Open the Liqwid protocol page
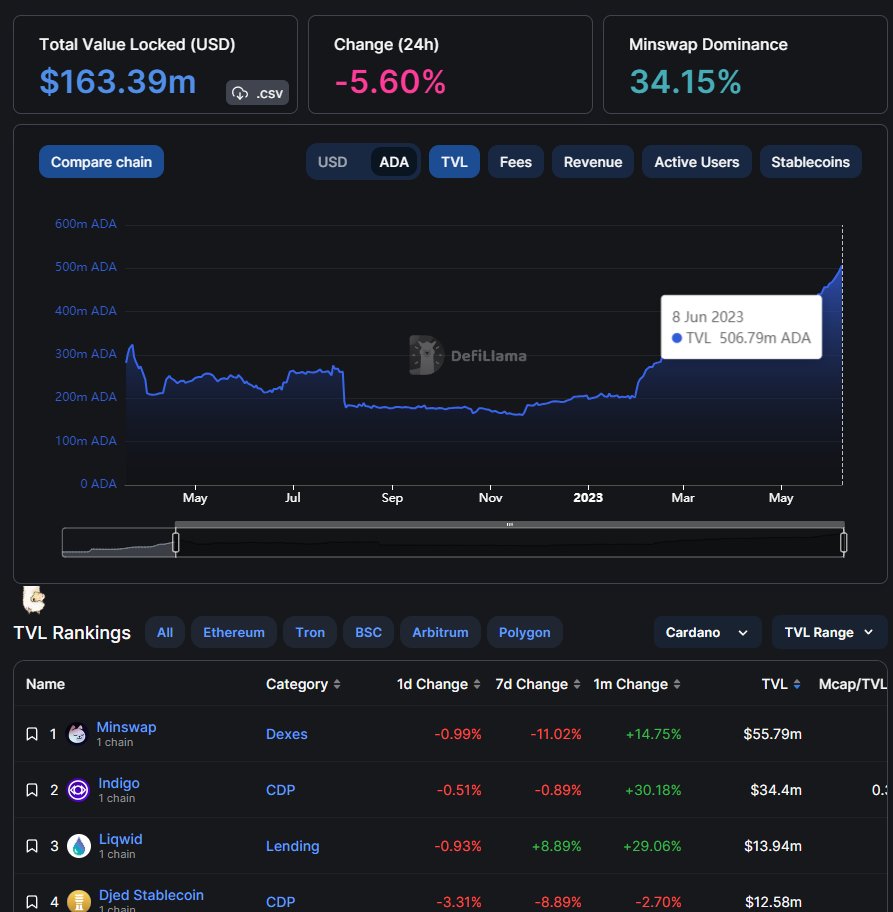893x912 pixels. pyautogui.click(x=120, y=839)
